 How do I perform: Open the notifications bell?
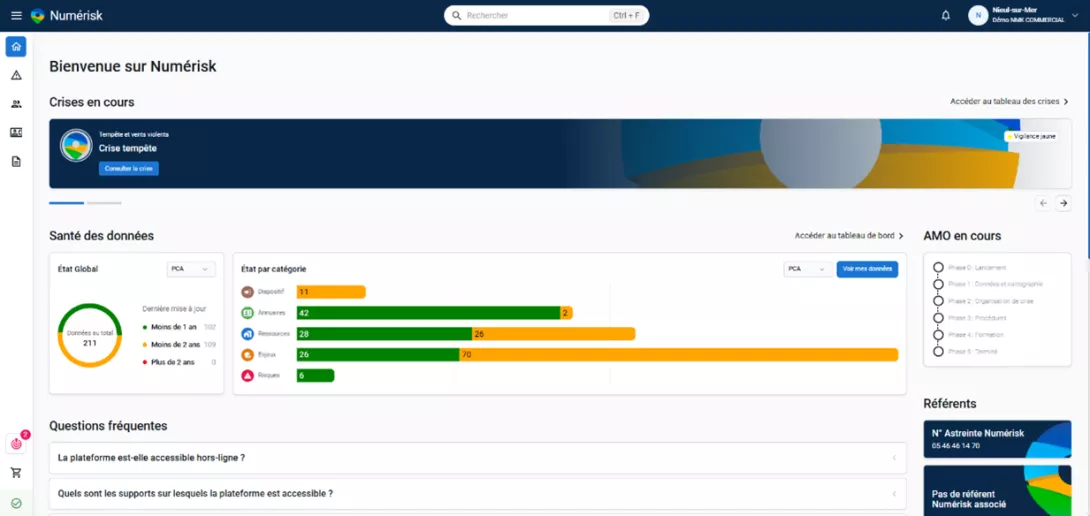[x=945, y=15]
